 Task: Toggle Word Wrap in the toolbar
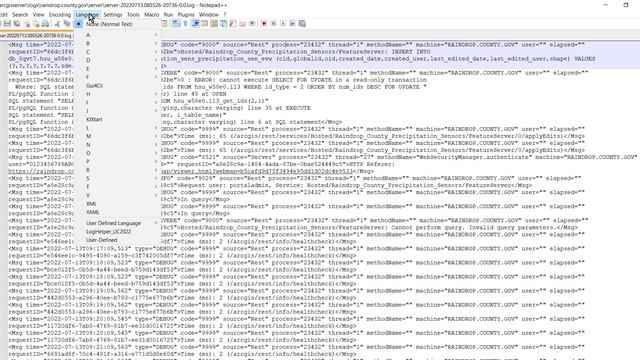176,24
